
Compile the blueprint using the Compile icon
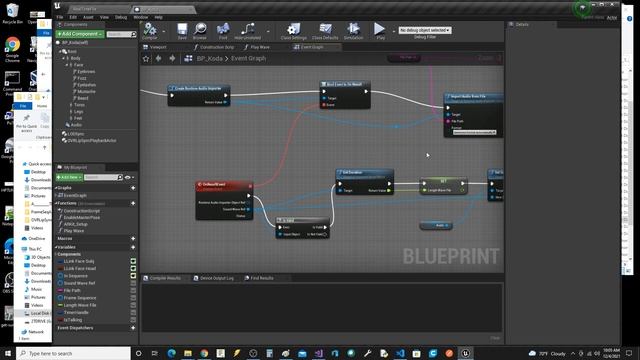150,31
